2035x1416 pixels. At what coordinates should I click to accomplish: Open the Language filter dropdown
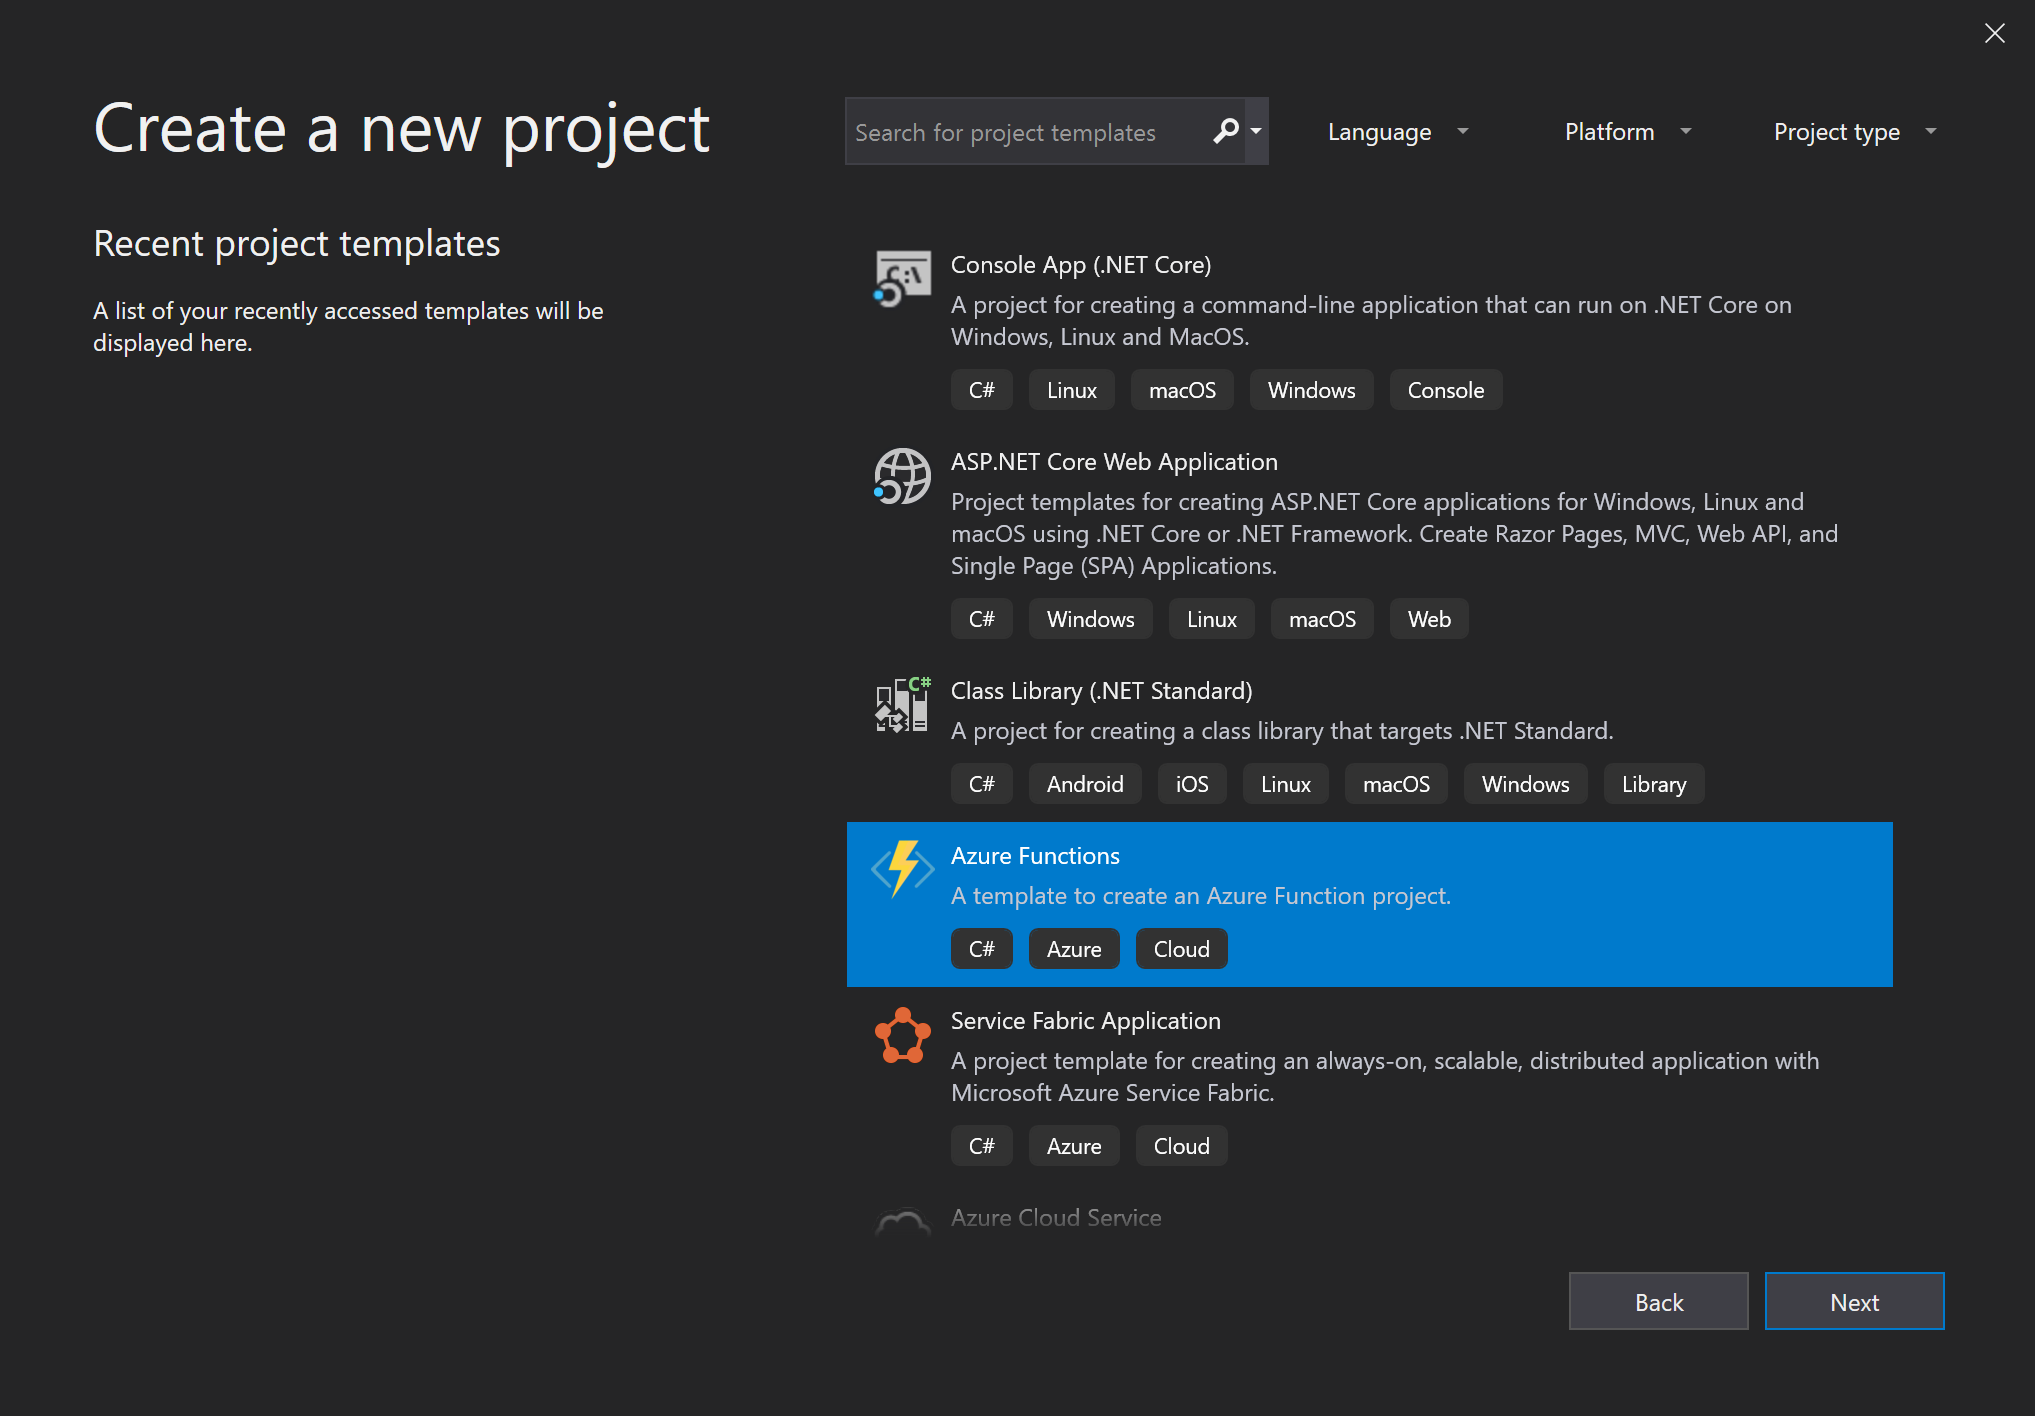(x=1397, y=131)
